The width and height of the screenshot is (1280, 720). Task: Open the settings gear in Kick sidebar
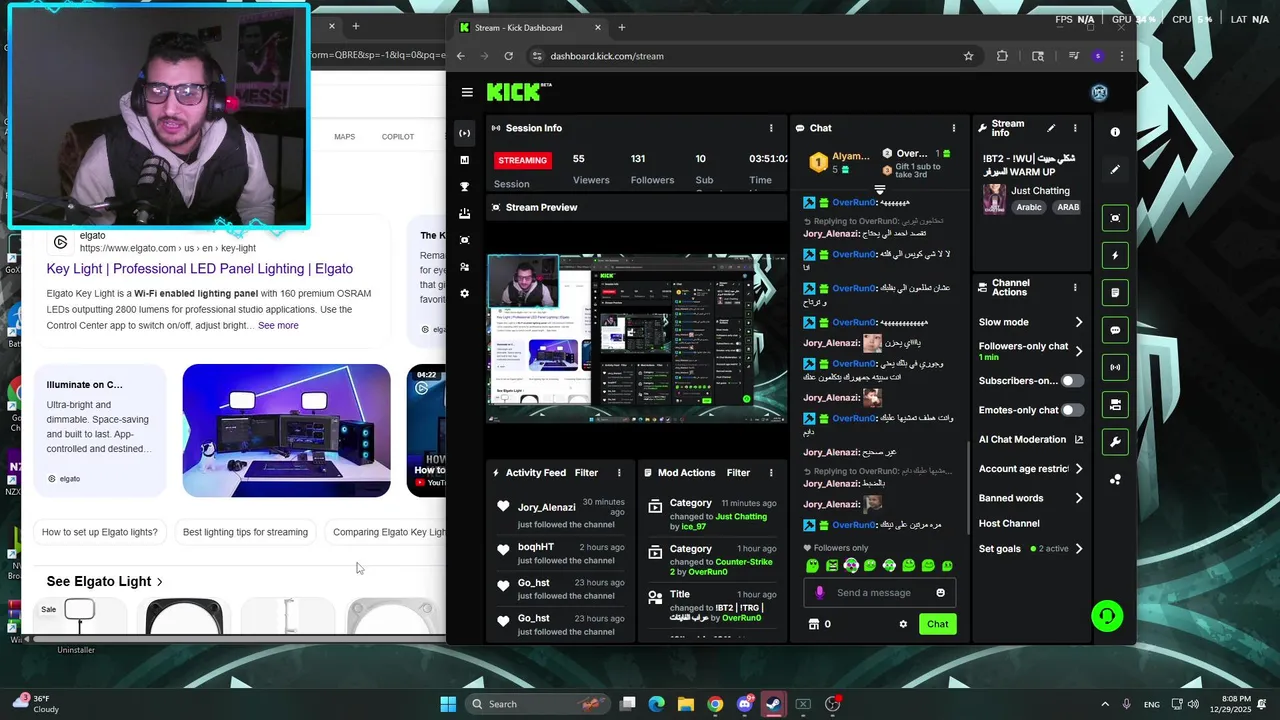(464, 294)
